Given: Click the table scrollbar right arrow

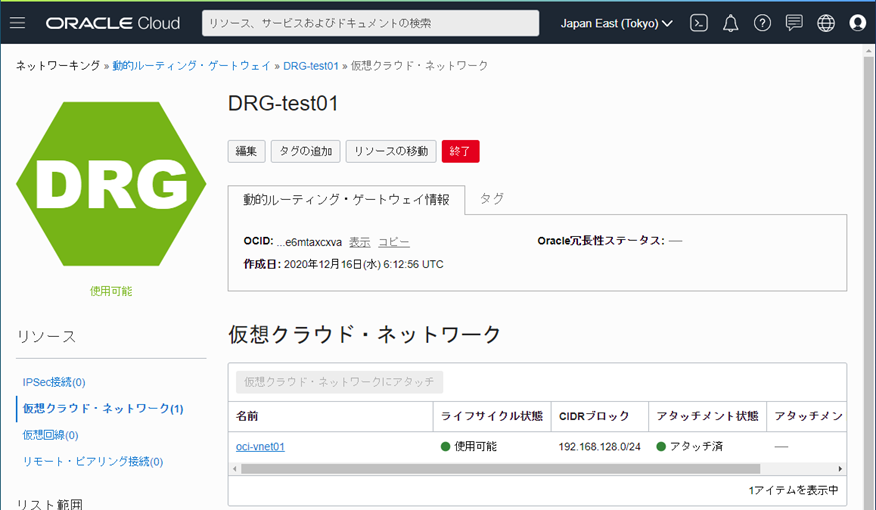Looking at the screenshot, I should coord(840,469).
